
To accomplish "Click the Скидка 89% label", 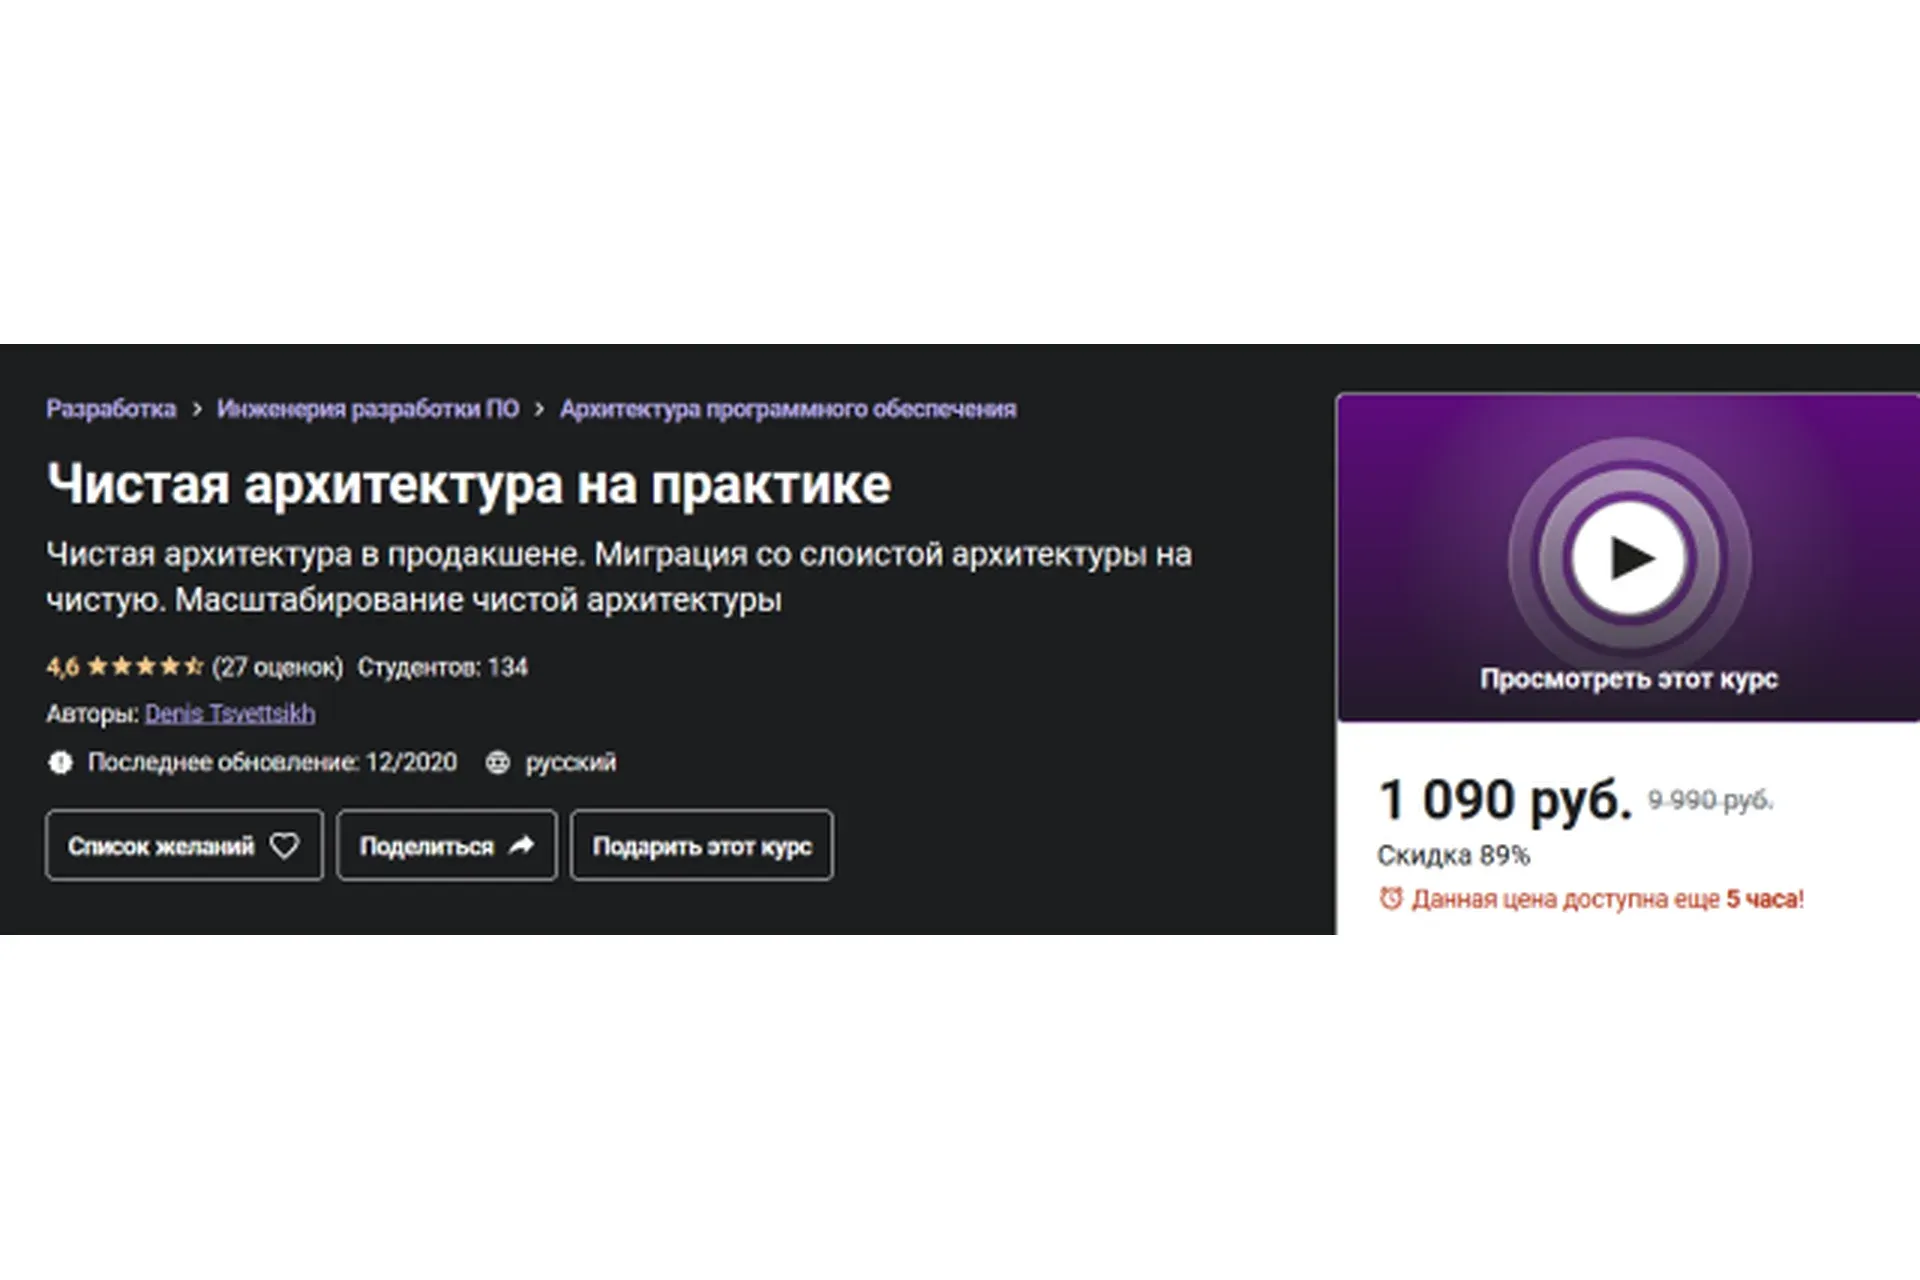I will pyautogui.click(x=1454, y=856).
